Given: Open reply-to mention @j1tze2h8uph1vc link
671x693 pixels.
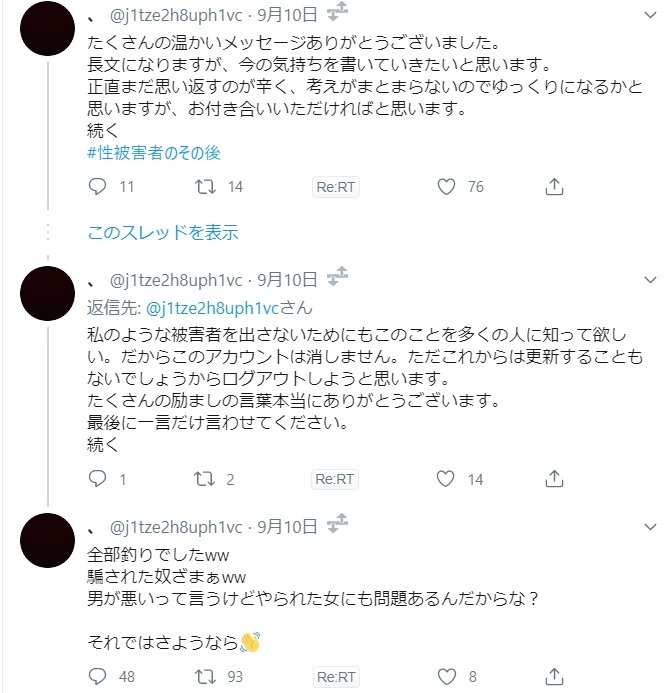Looking at the screenshot, I should tap(200, 307).
